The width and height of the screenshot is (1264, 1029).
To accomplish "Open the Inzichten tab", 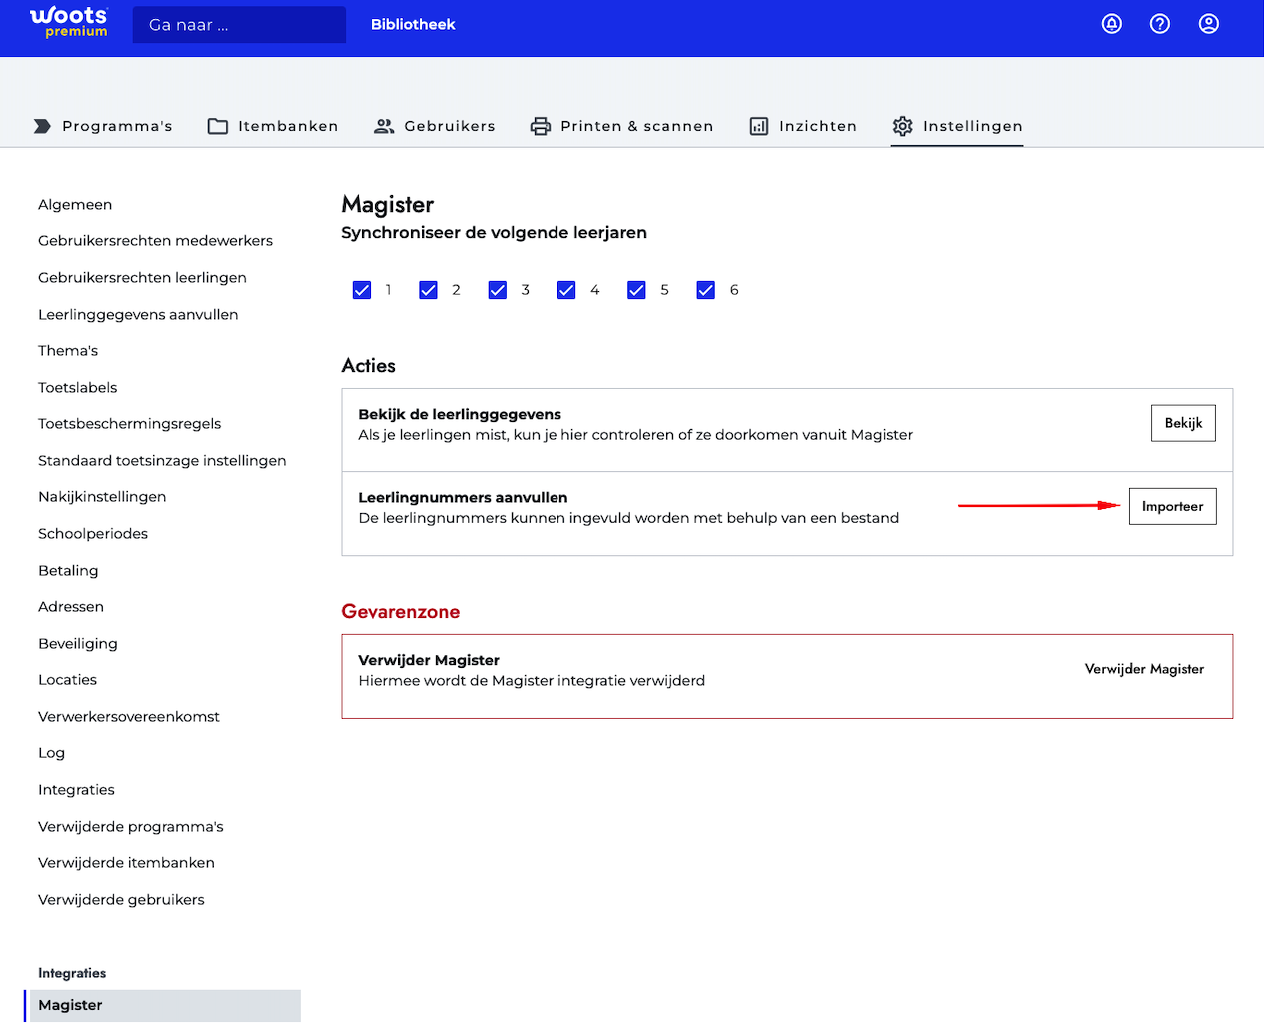I will [803, 126].
